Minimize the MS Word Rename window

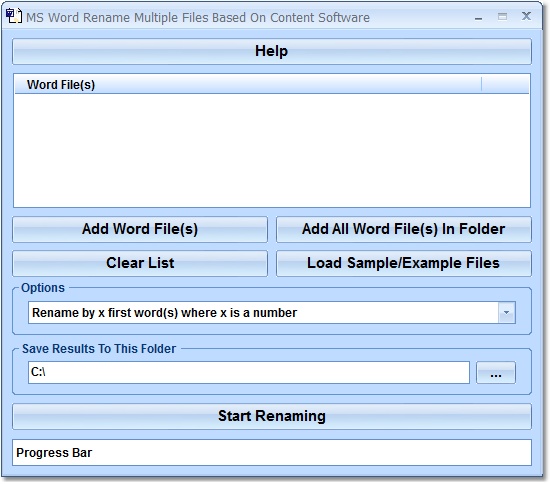(478, 18)
